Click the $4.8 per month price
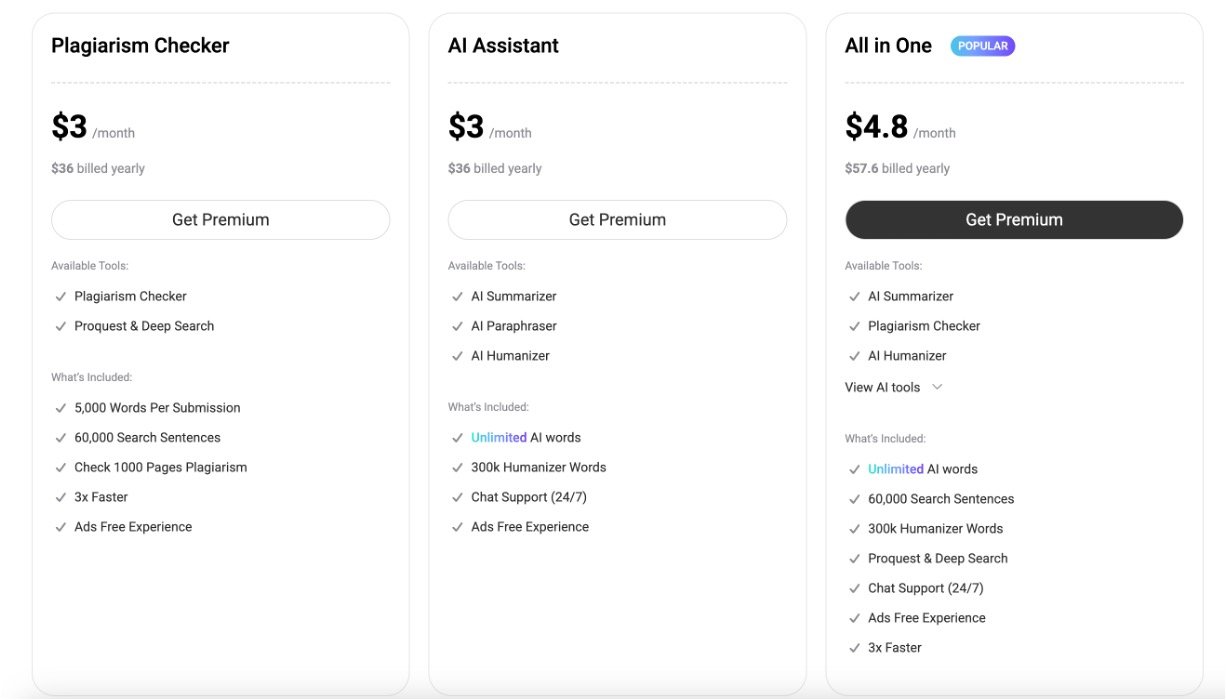The image size is (1226, 700). coord(877,128)
